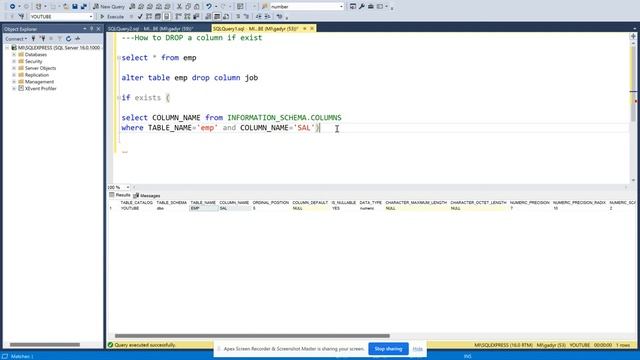Image resolution: width=640 pixels, height=360 pixels.
Task: Click the editor split handle above the scrollbar
Action: click(633, 36)
